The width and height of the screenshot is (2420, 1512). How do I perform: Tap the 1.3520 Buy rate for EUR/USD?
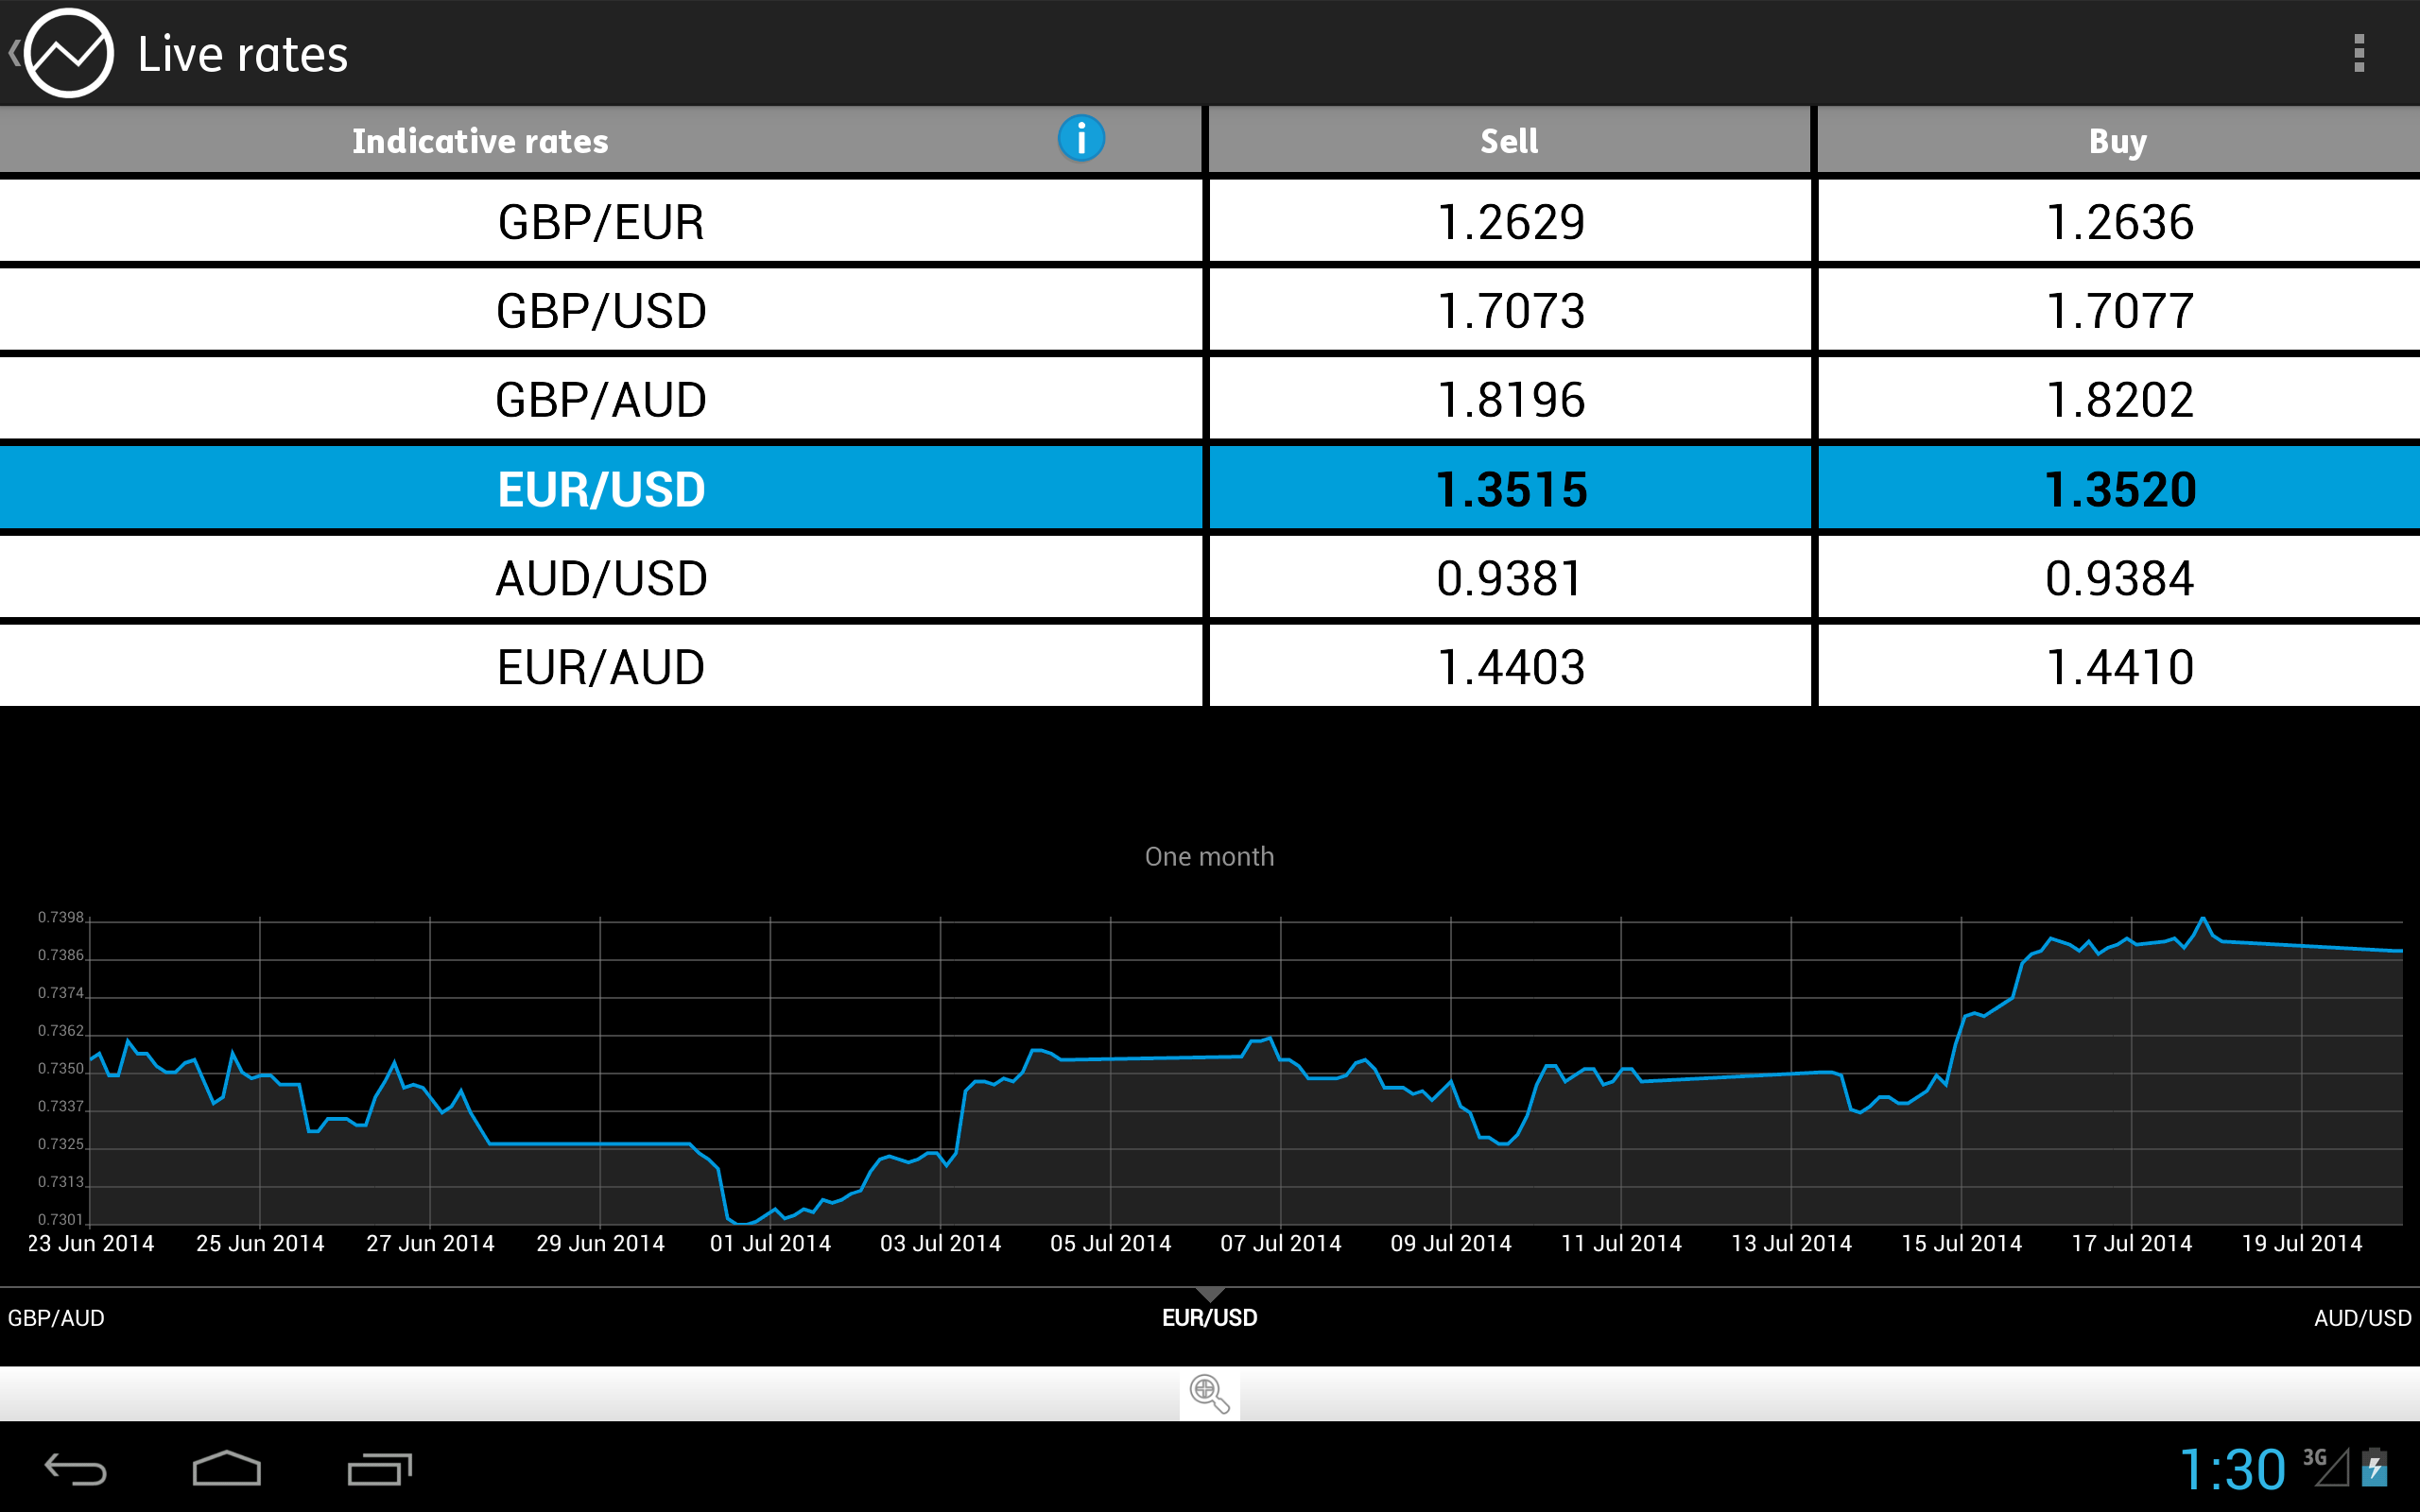pos(2118,487)
